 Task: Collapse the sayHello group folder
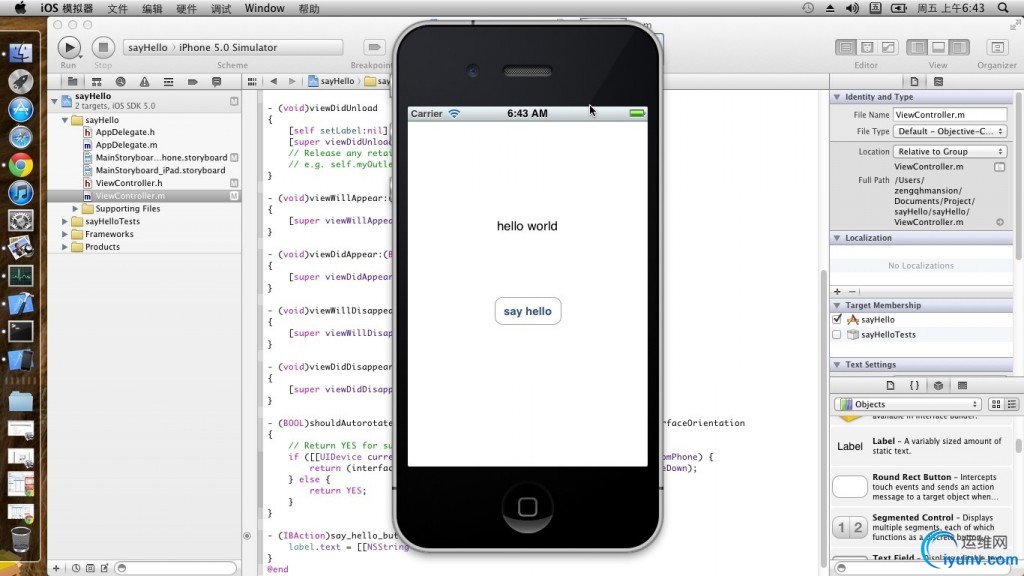click(x=65, y=120)
